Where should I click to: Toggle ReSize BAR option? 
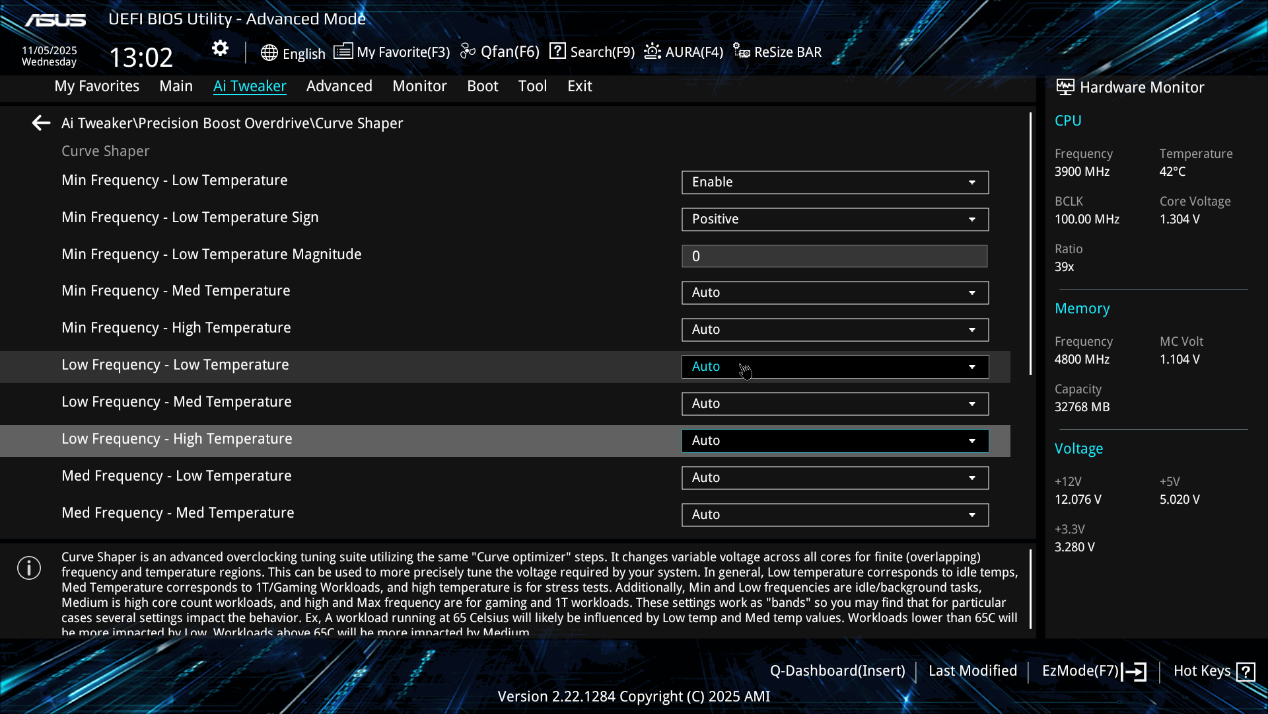tap(777, 52)
